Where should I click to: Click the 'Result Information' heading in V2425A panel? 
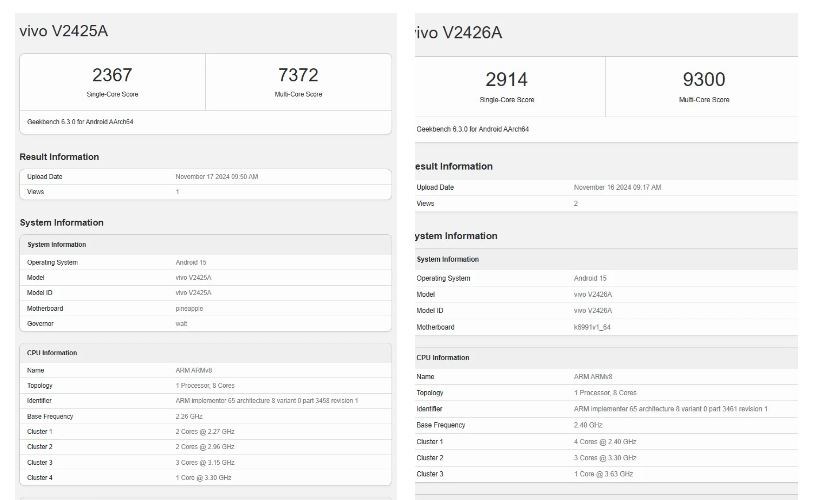pyautogui.click(x=59, y=157)
